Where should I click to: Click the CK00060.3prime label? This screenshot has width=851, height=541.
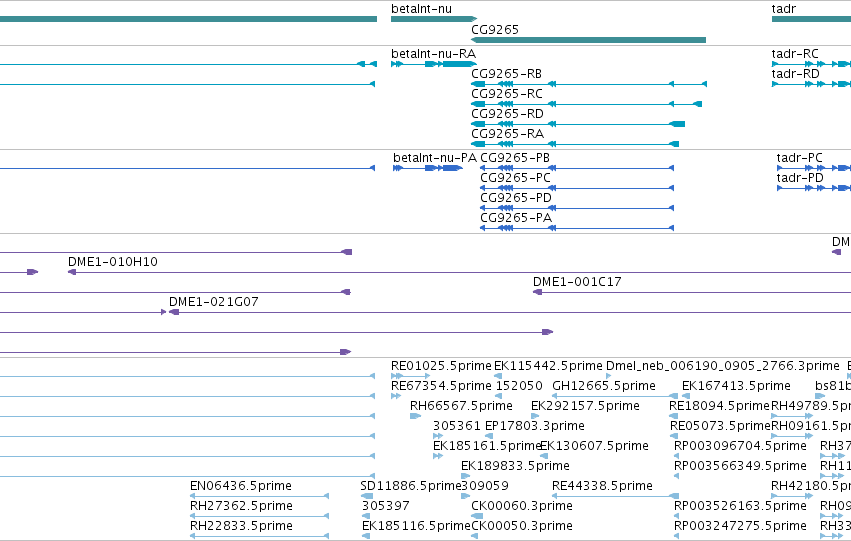click(522, 506)
